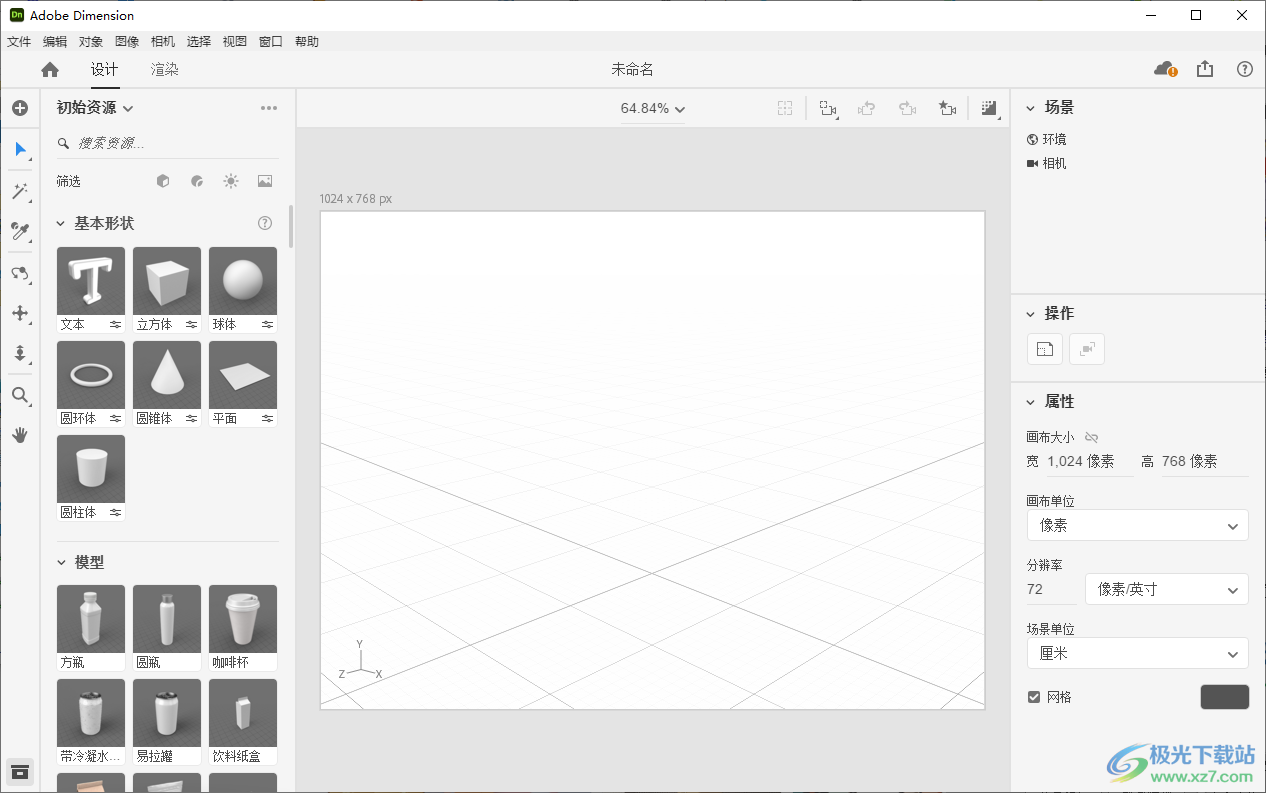Open the 场景单位 厘米 dropdown

pyautogui.click(x=1138, y=653)
